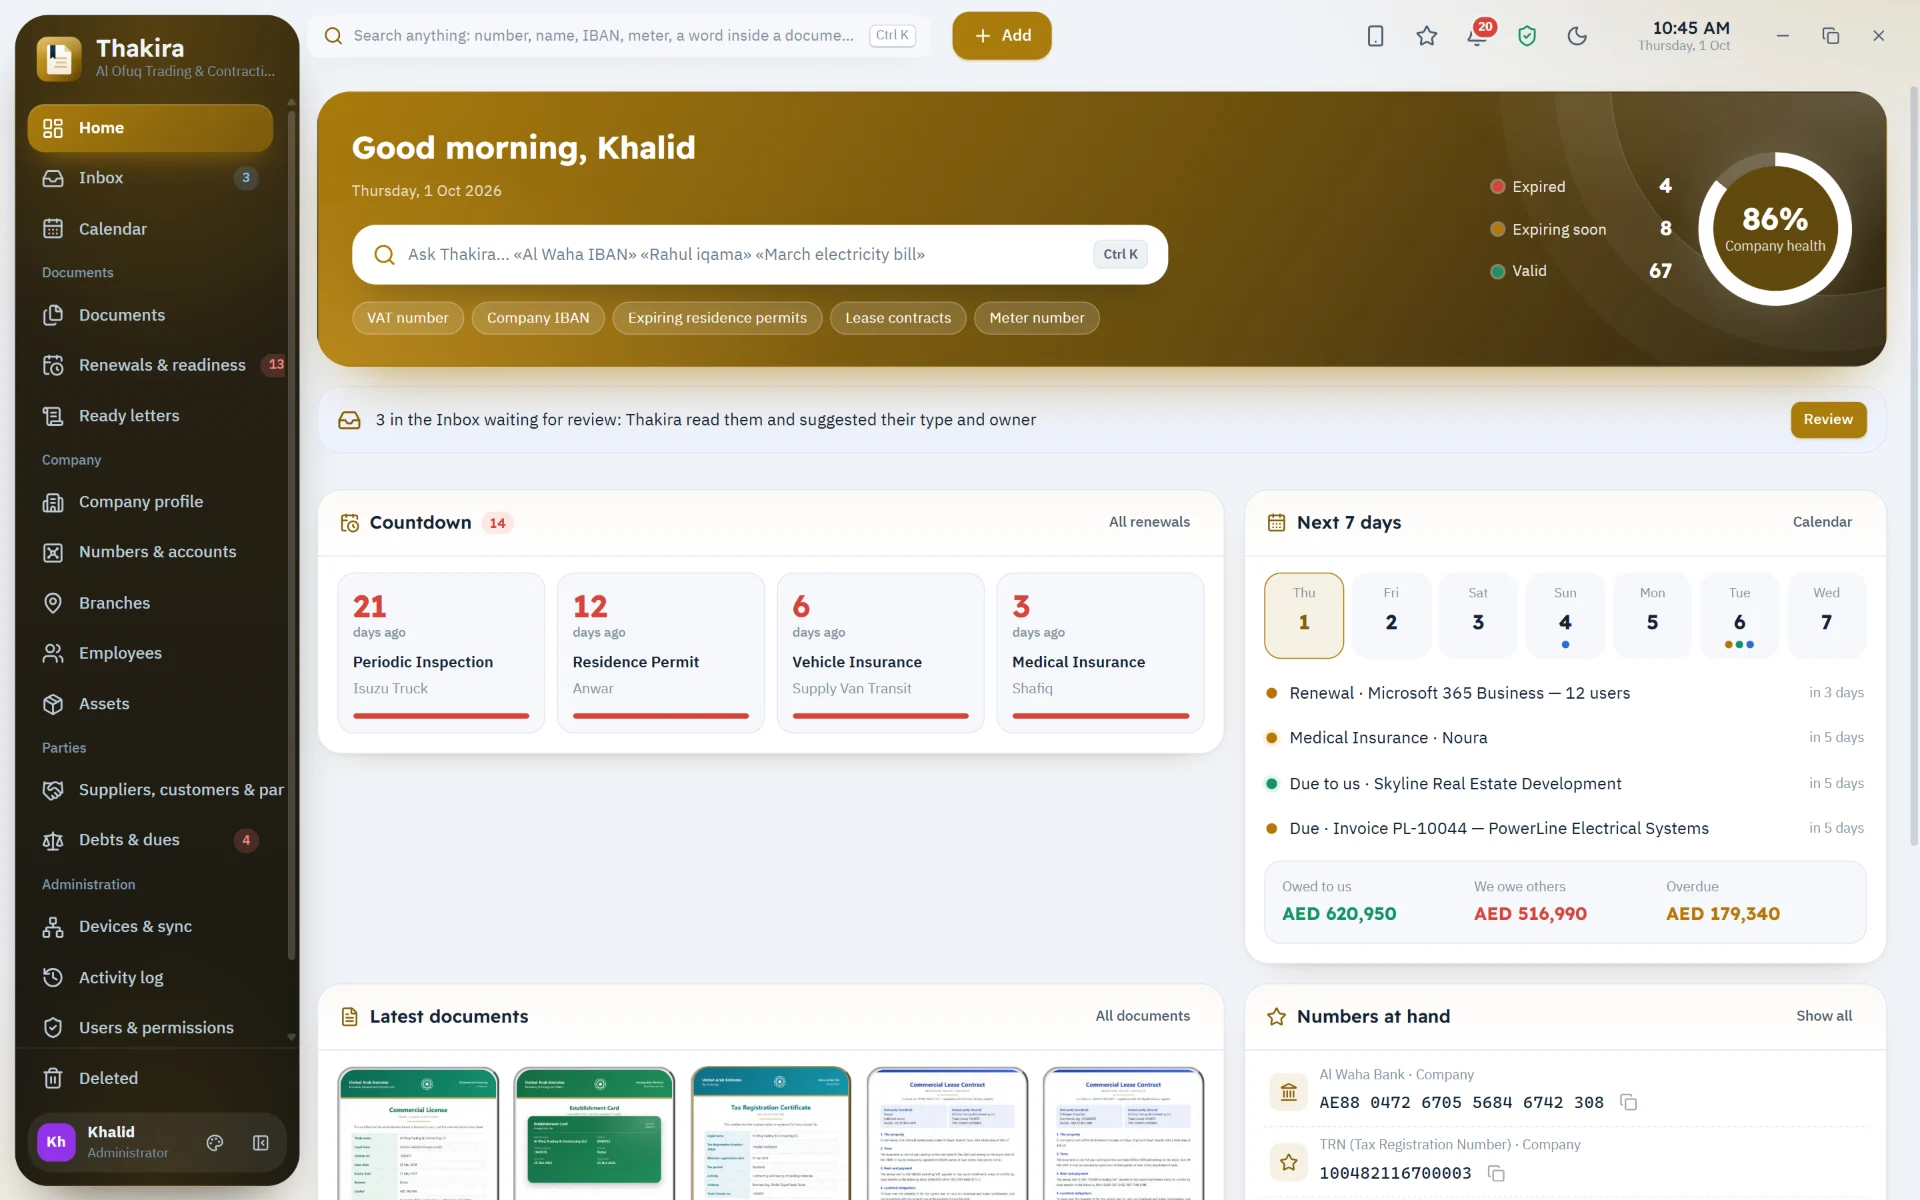Open All documents link

tap(1142, 1016)
